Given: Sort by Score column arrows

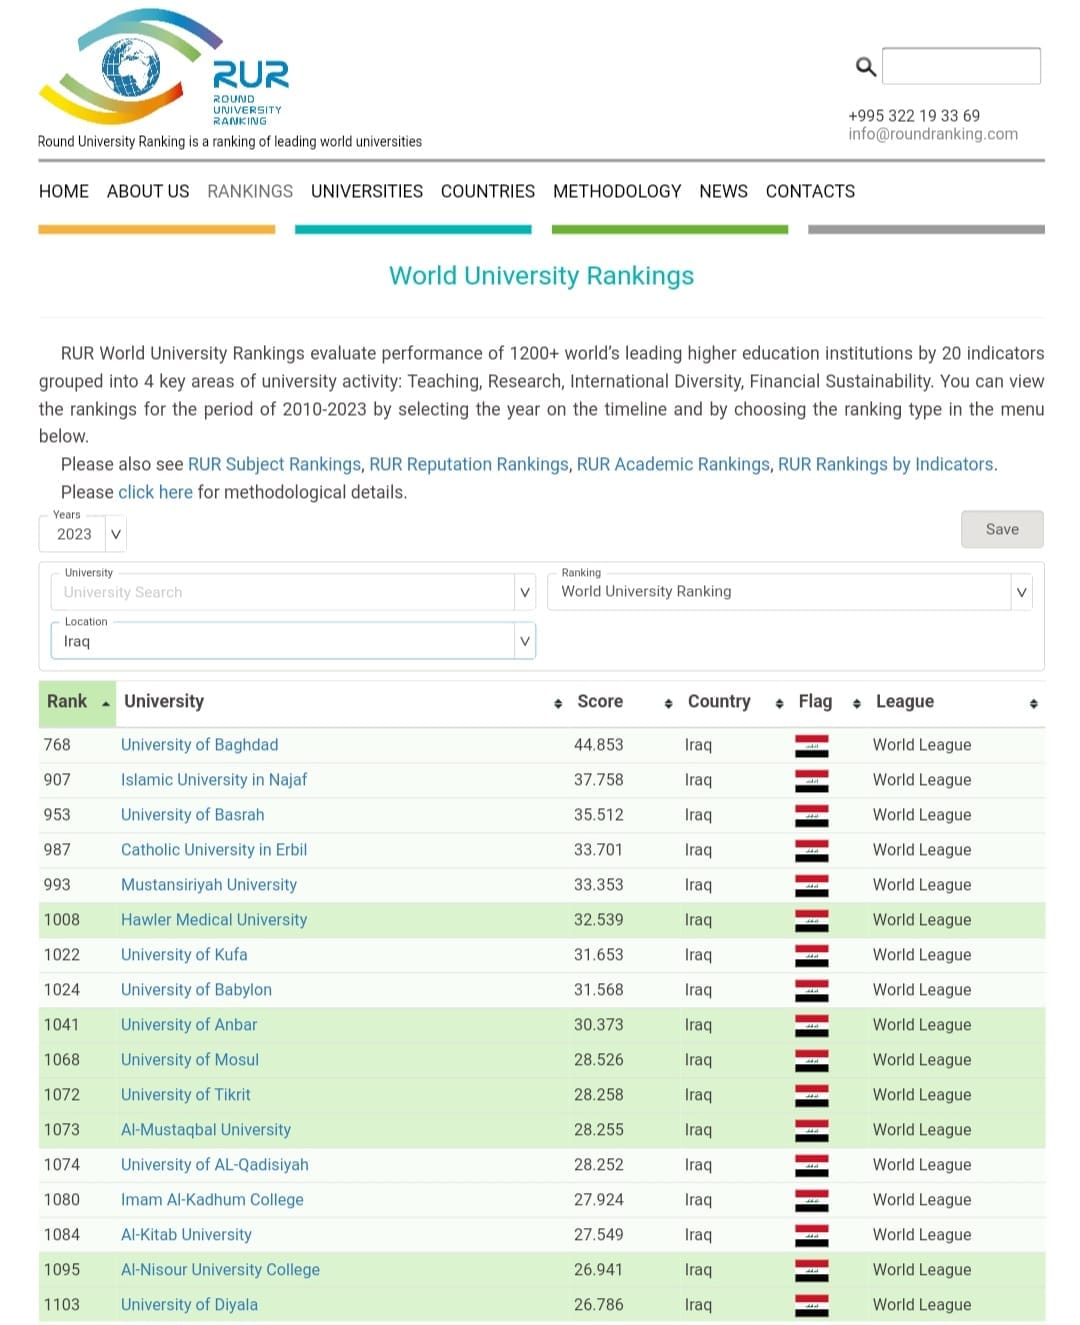Looking at the screenshot, I should click(668, 704).
